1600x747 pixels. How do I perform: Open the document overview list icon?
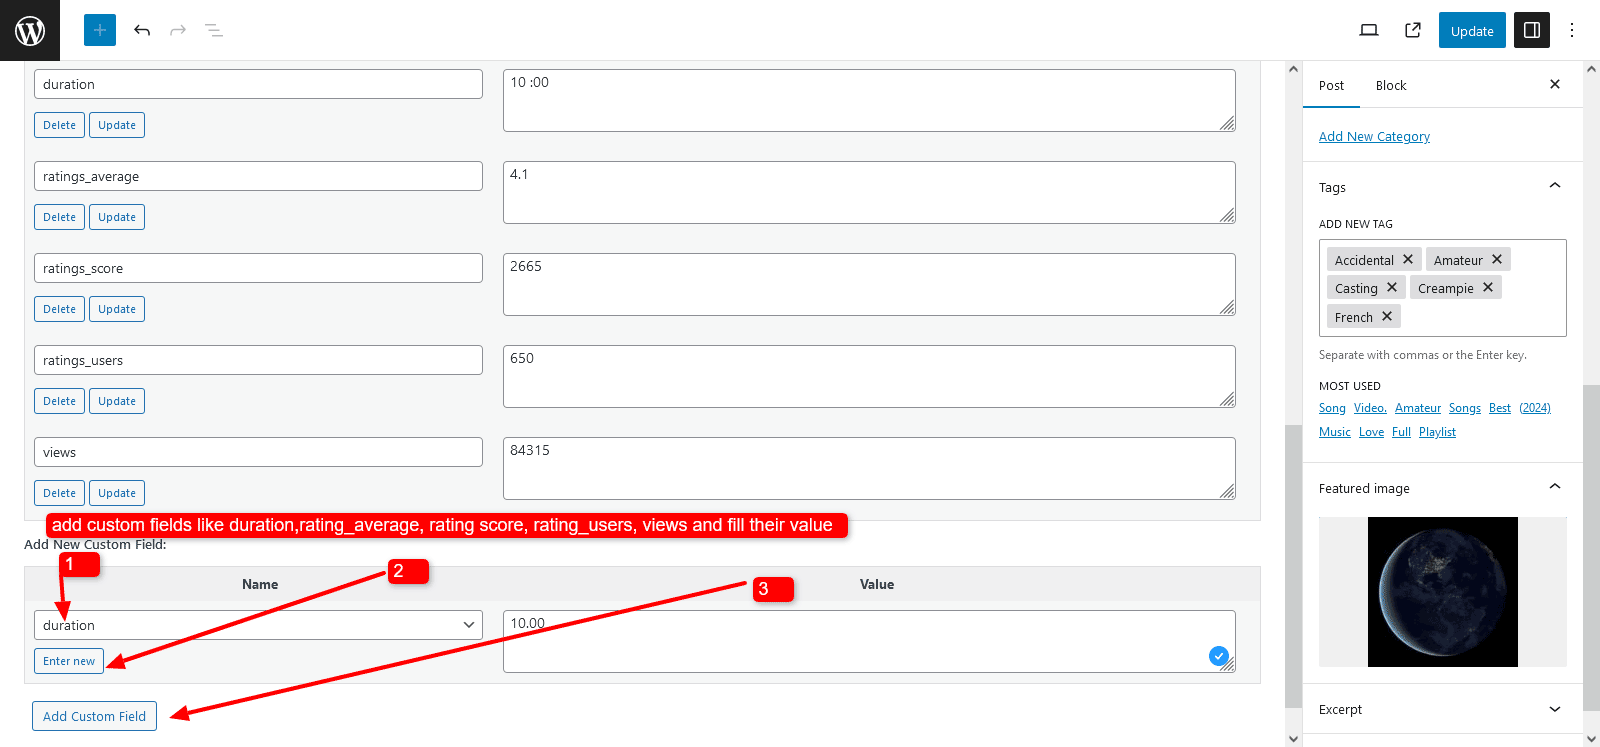click(x=213, y=30)
